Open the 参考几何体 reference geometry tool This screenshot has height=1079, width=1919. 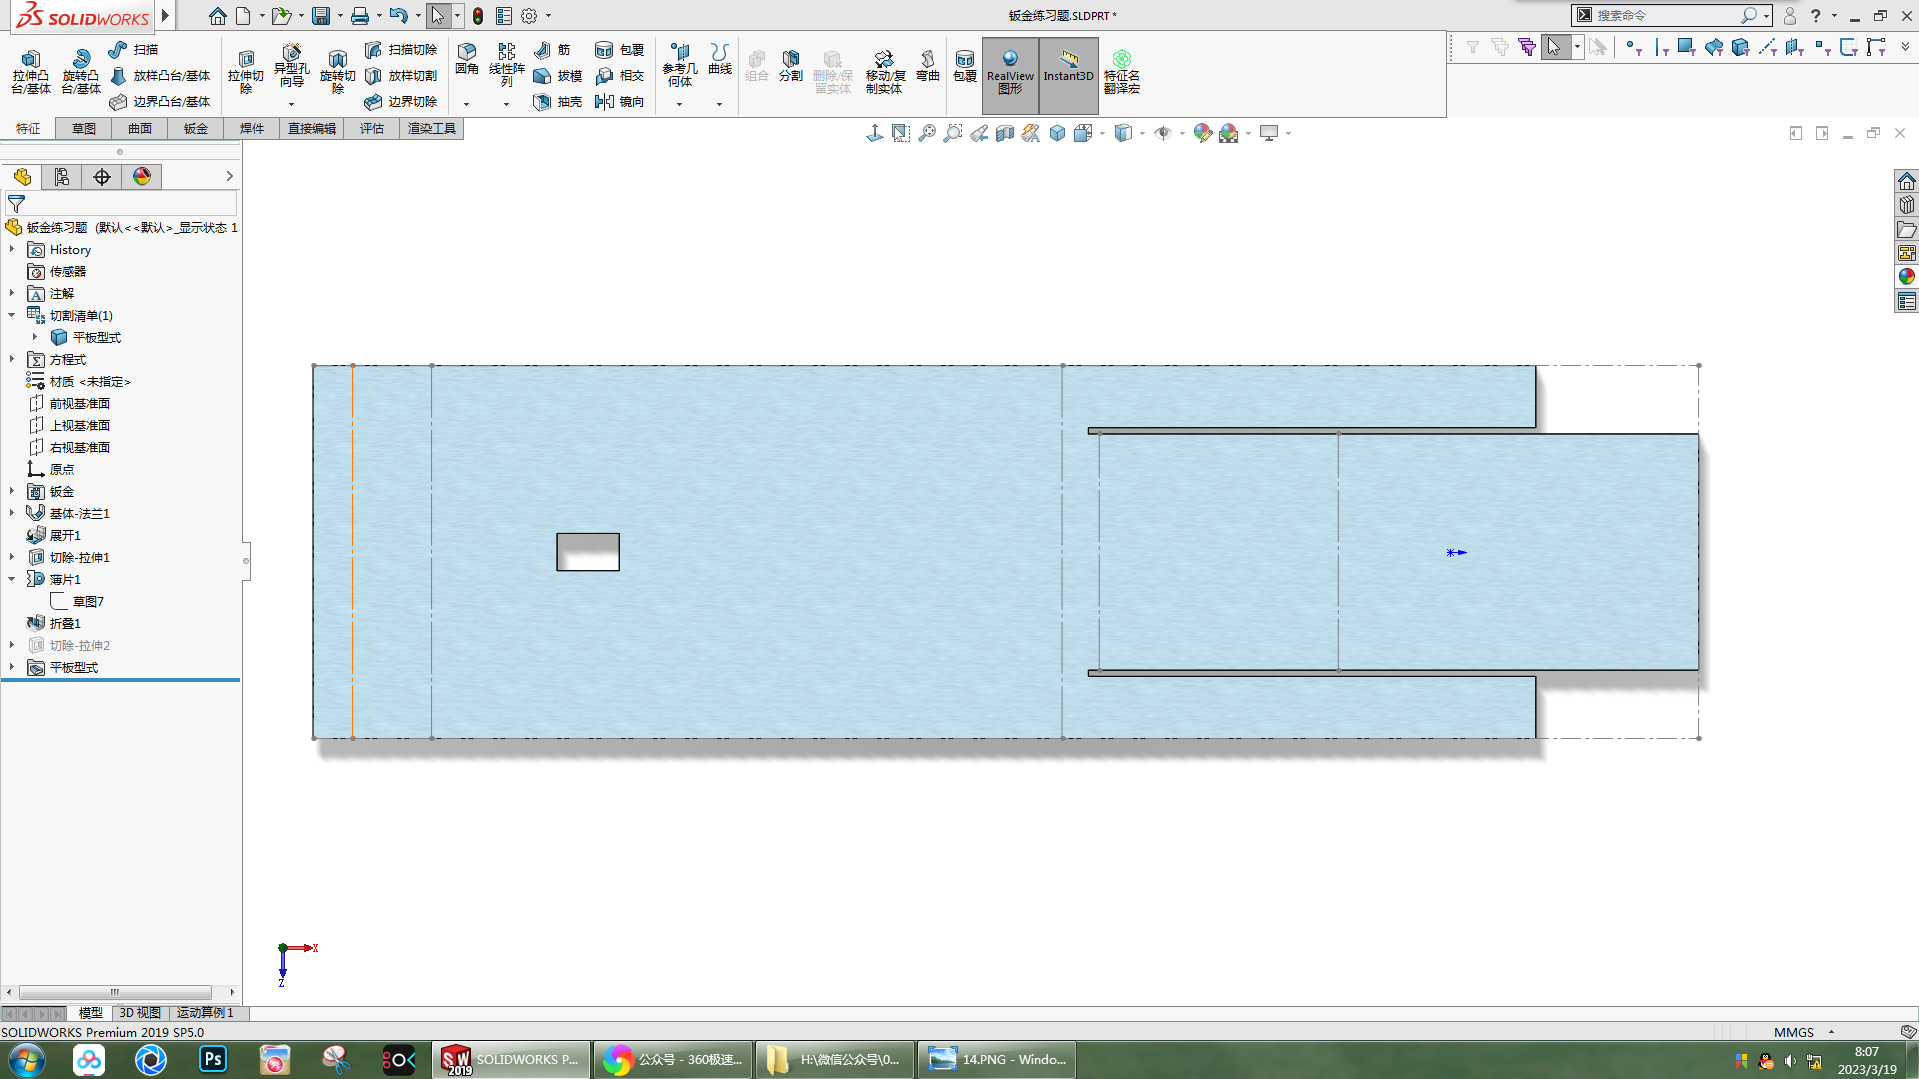679,63
